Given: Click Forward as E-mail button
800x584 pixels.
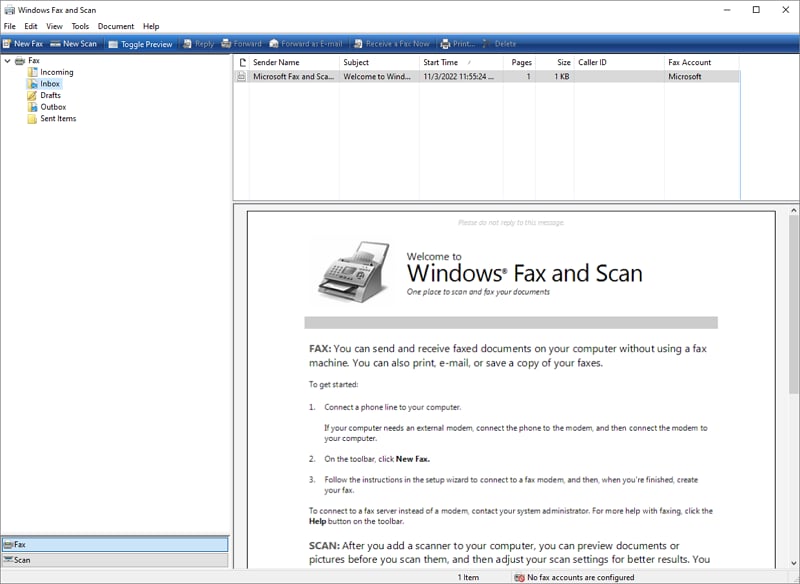Looking at the screenshot, I should tap(306, 44).
